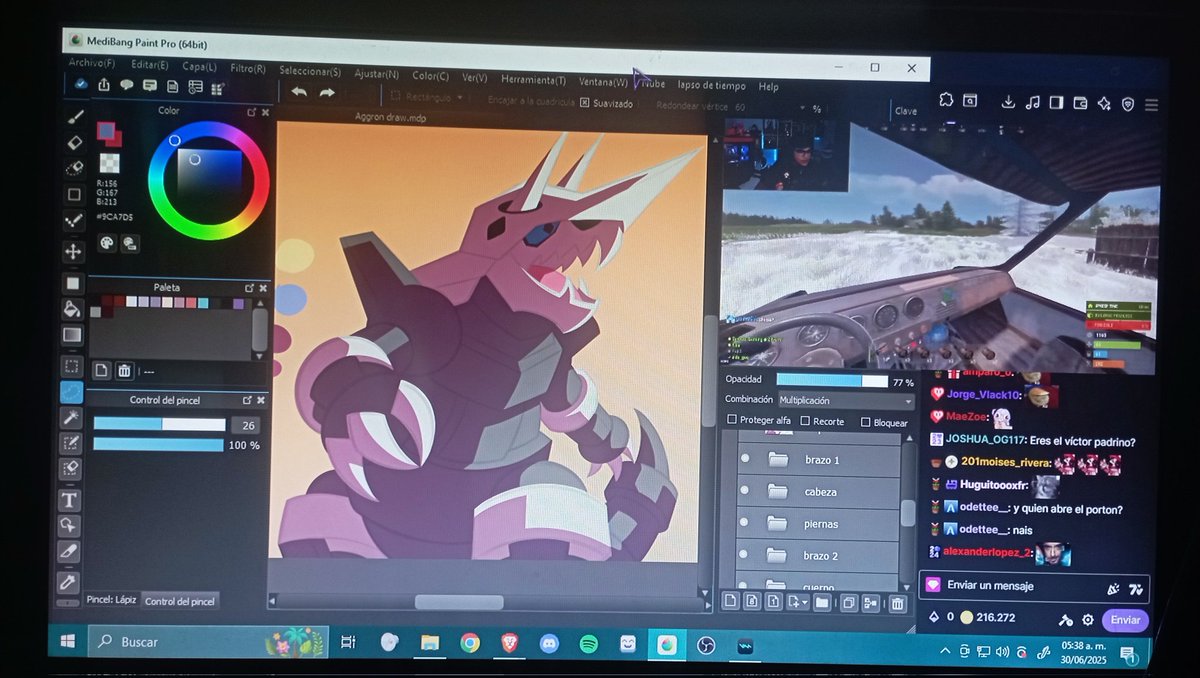This screenshot has width=1200, height=678.
Task: Click the taskbar Buscar search box
Action: coord(208,642)
